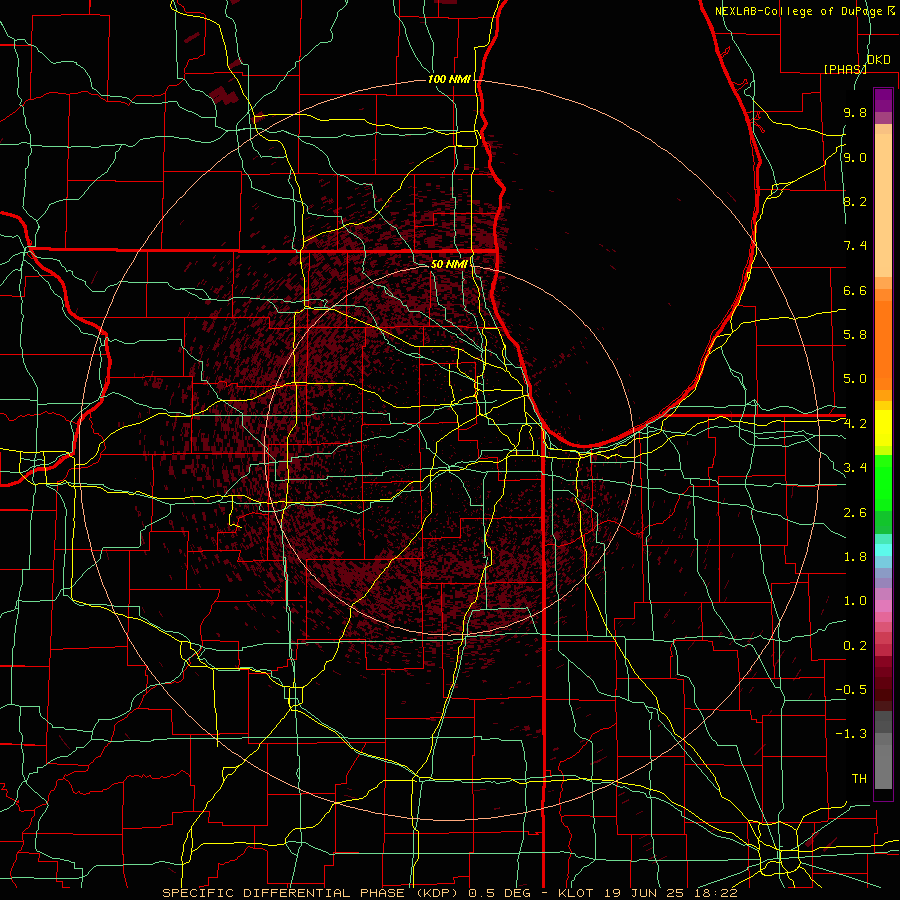Screen dimensions: 900x900
Task: Click the -0.5 scale value
Action: (x=851, y=690)
